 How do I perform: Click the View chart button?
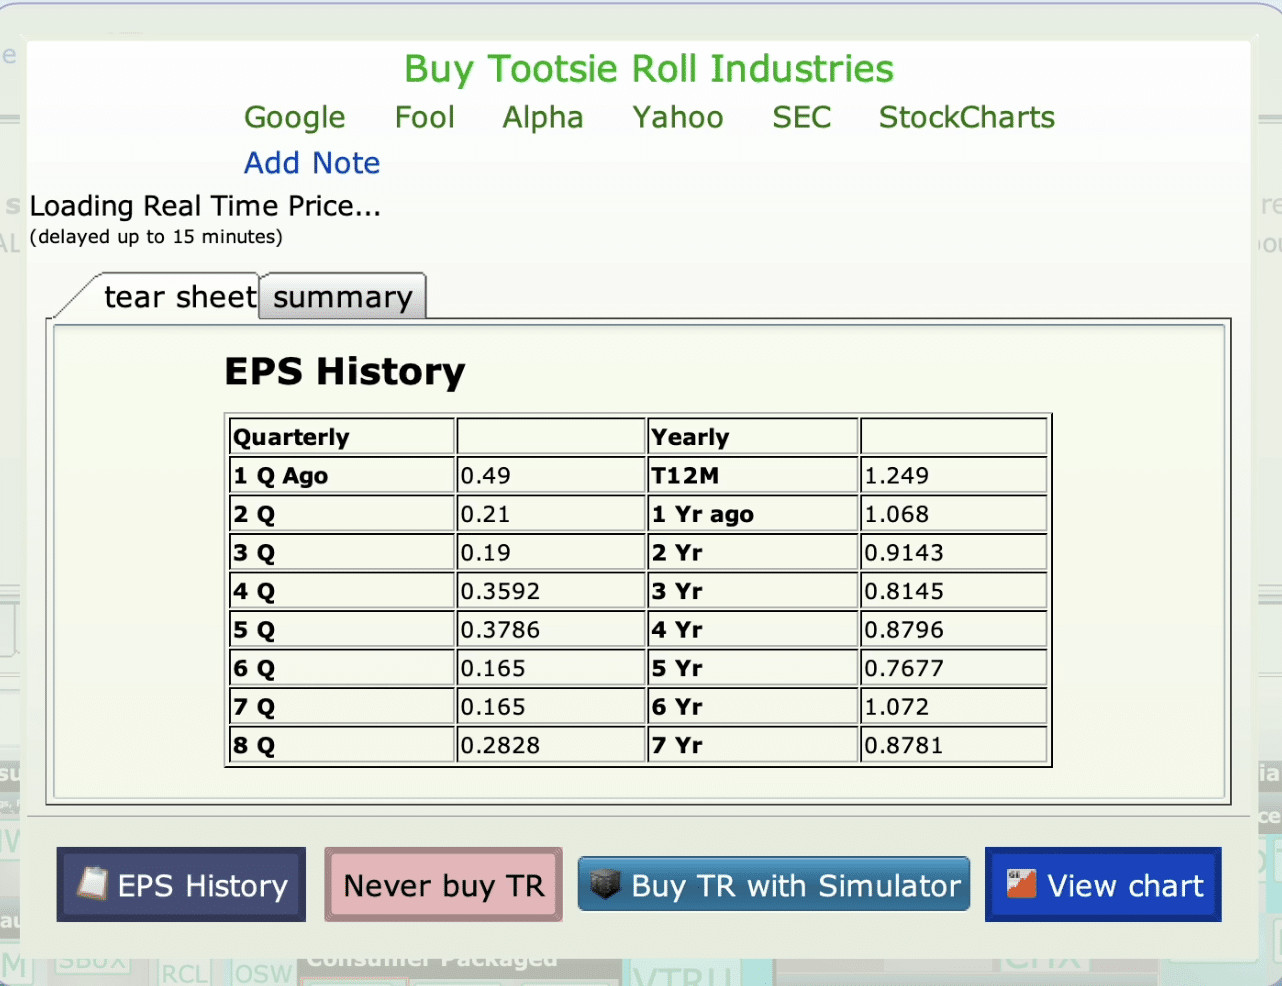pos(1103,885)
